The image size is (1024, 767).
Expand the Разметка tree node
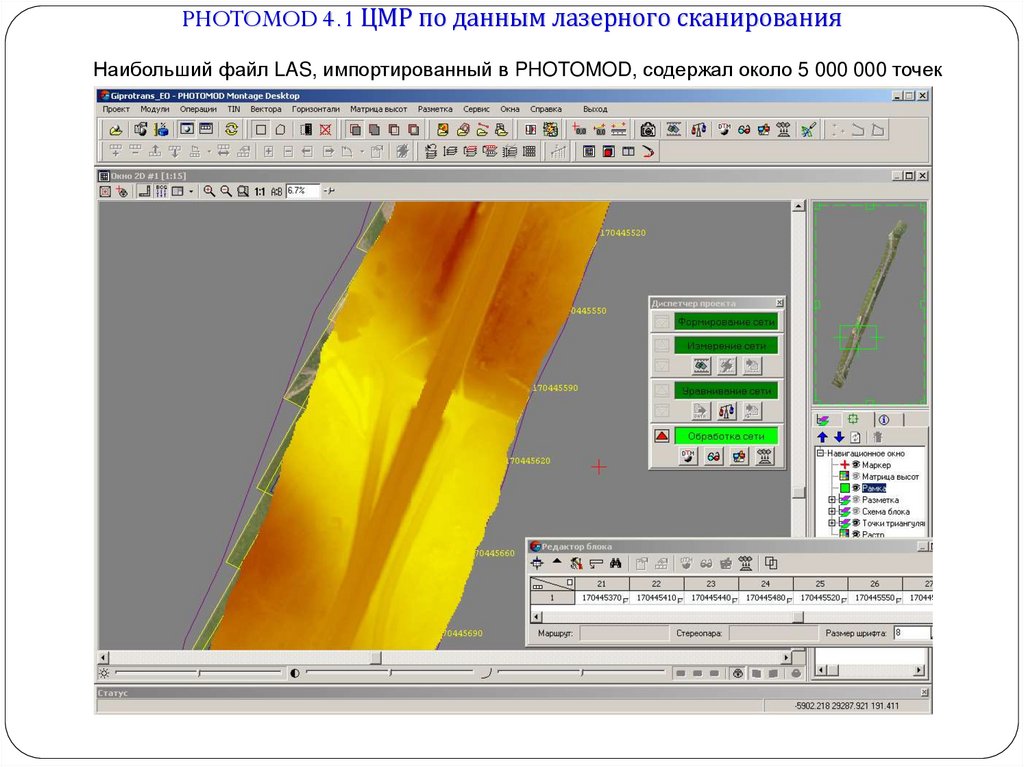[x=831, y=500]
